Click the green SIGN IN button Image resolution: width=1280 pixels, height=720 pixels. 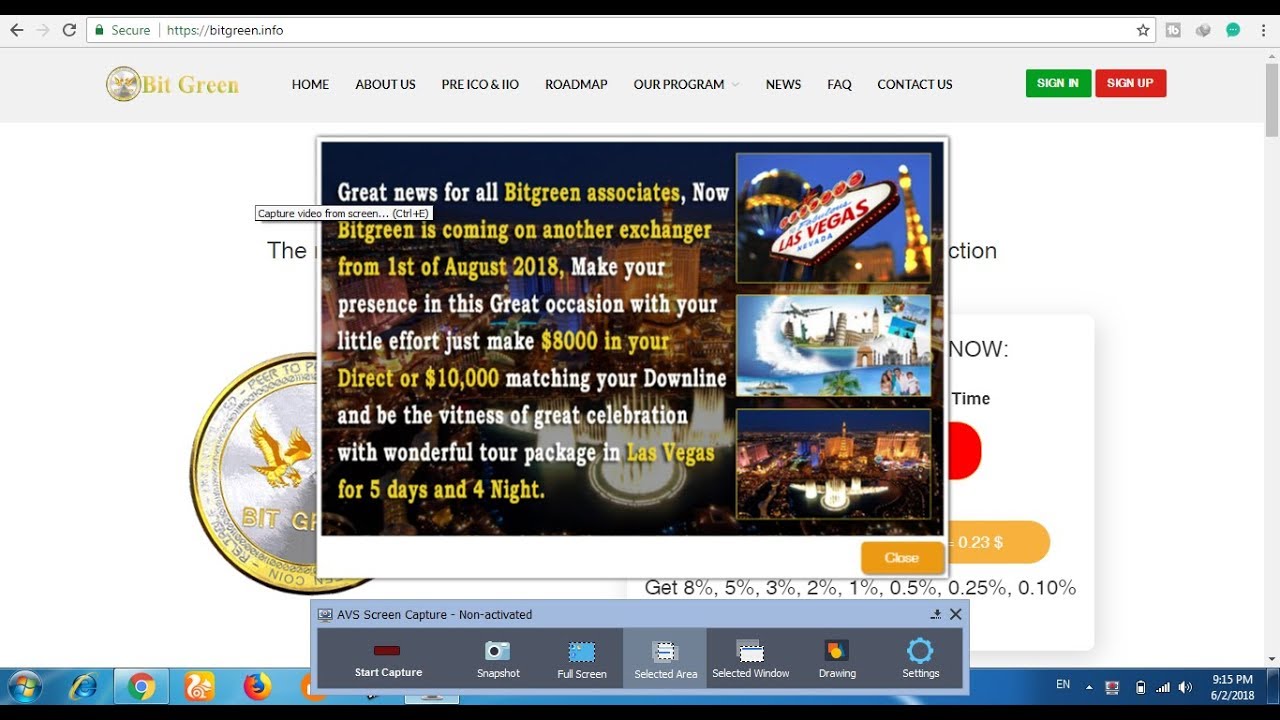pyautogui.click(x=1058, y=83)
